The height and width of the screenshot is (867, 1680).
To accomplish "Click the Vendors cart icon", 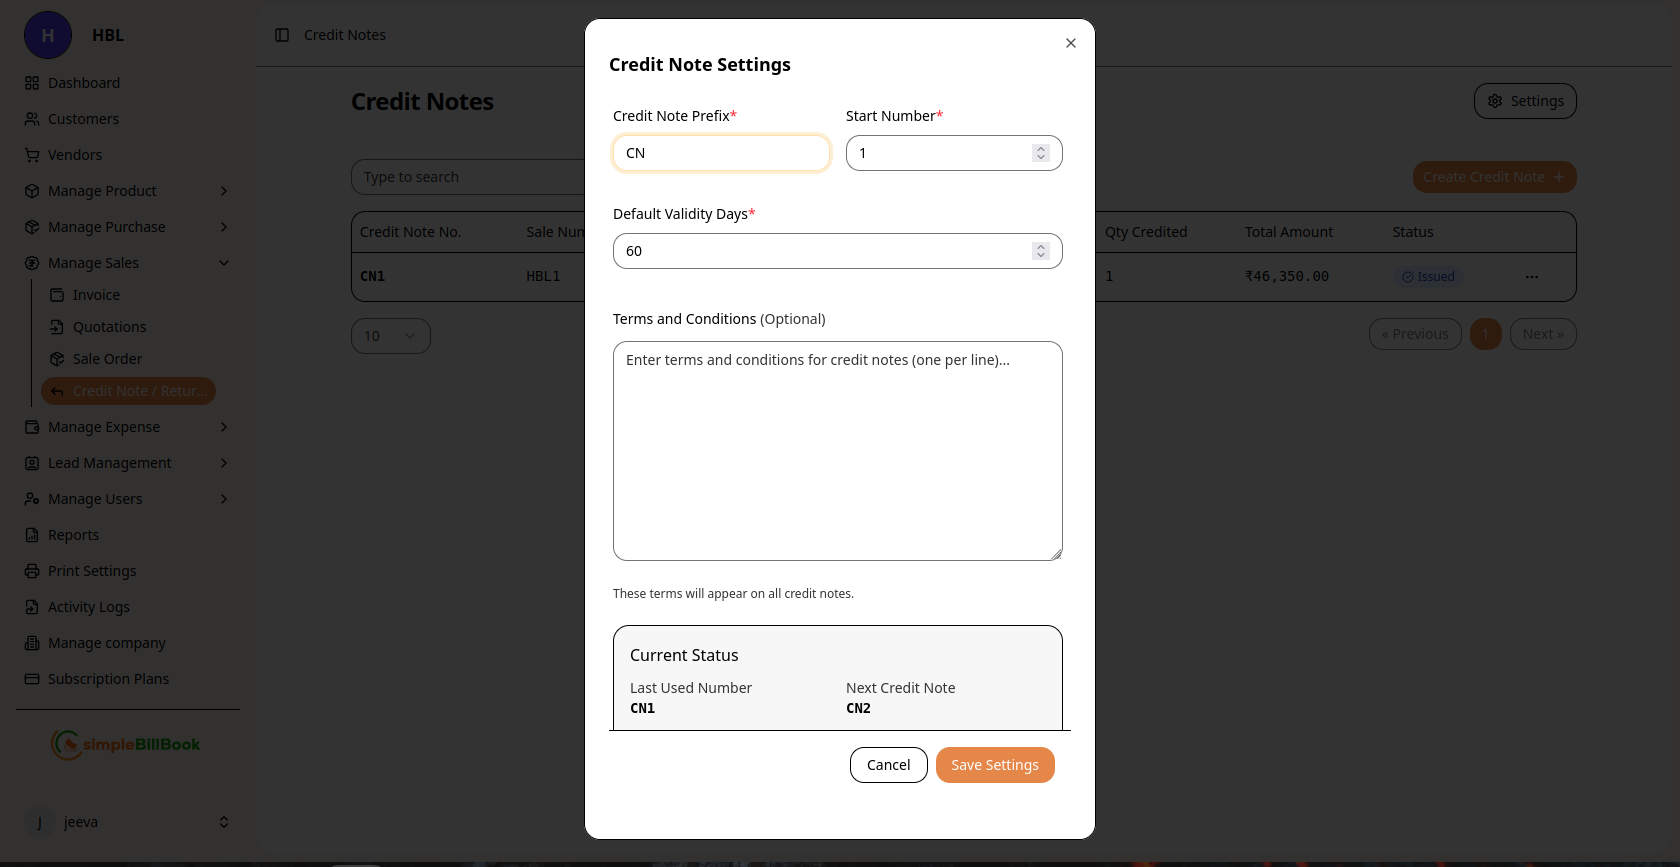I will (30, 154).
